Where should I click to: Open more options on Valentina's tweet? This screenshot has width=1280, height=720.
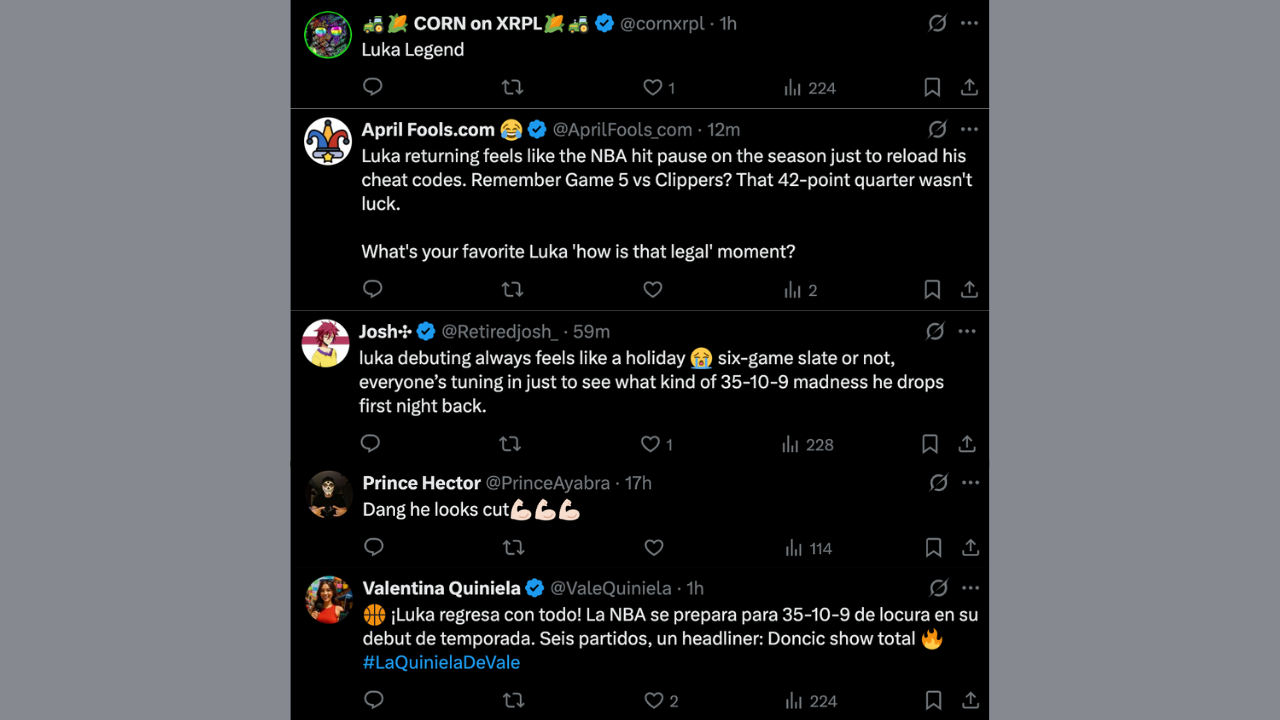(x=968, y=588)
